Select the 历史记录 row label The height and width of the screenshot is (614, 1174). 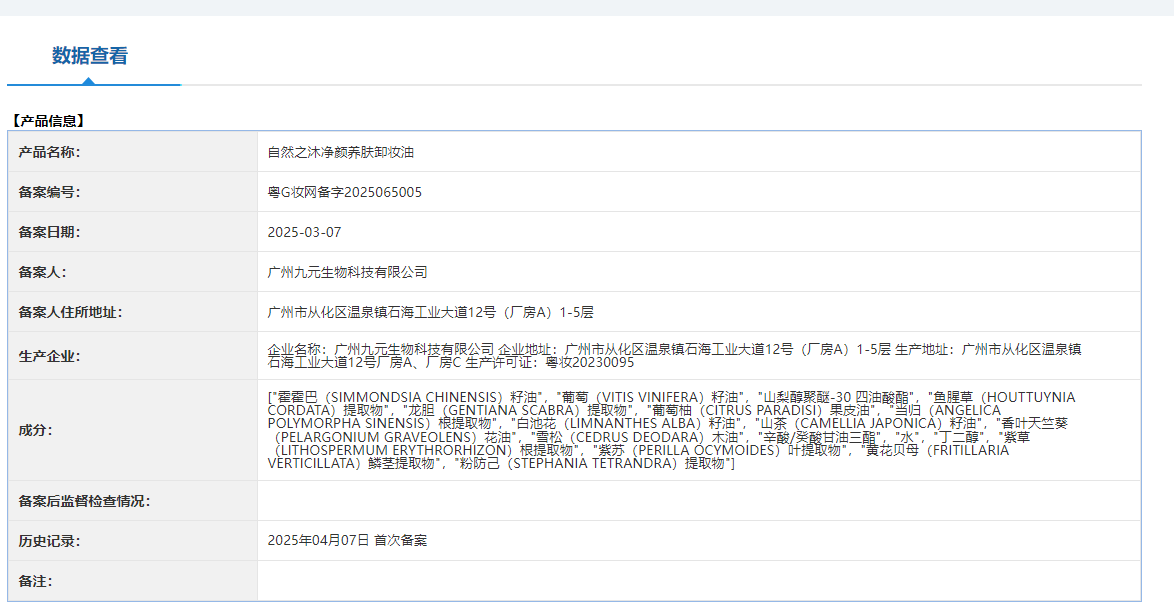49,540
